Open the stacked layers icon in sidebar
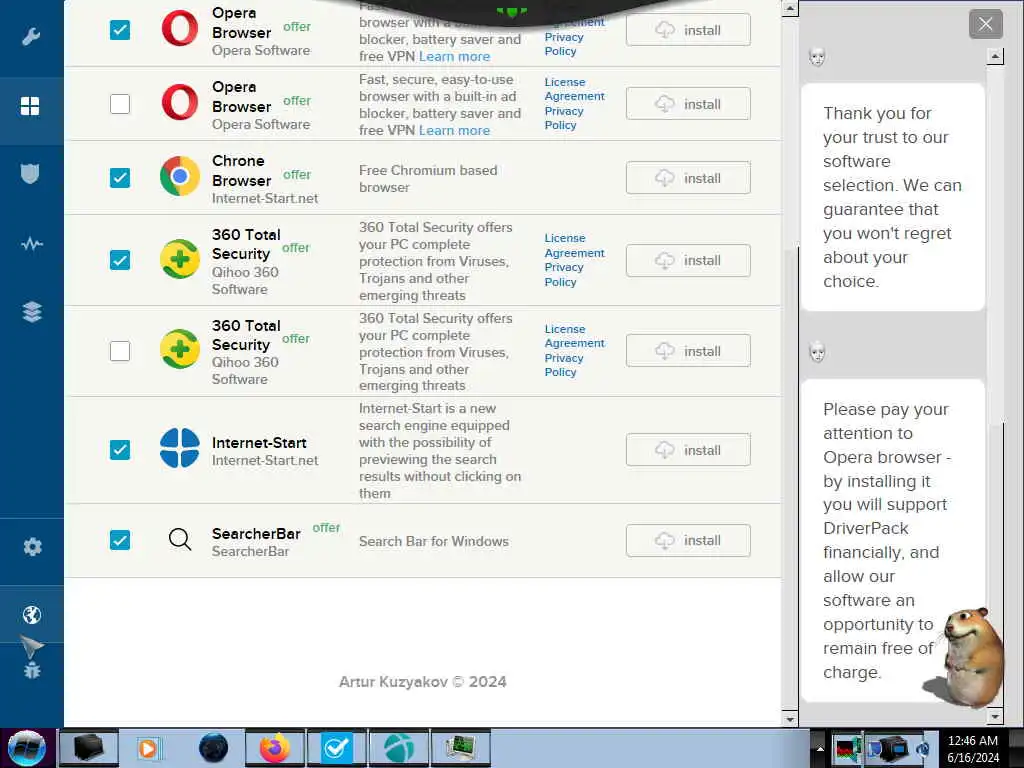This screenshot has height=768, width=1024. pyautogui.click(x=32, y=312)
